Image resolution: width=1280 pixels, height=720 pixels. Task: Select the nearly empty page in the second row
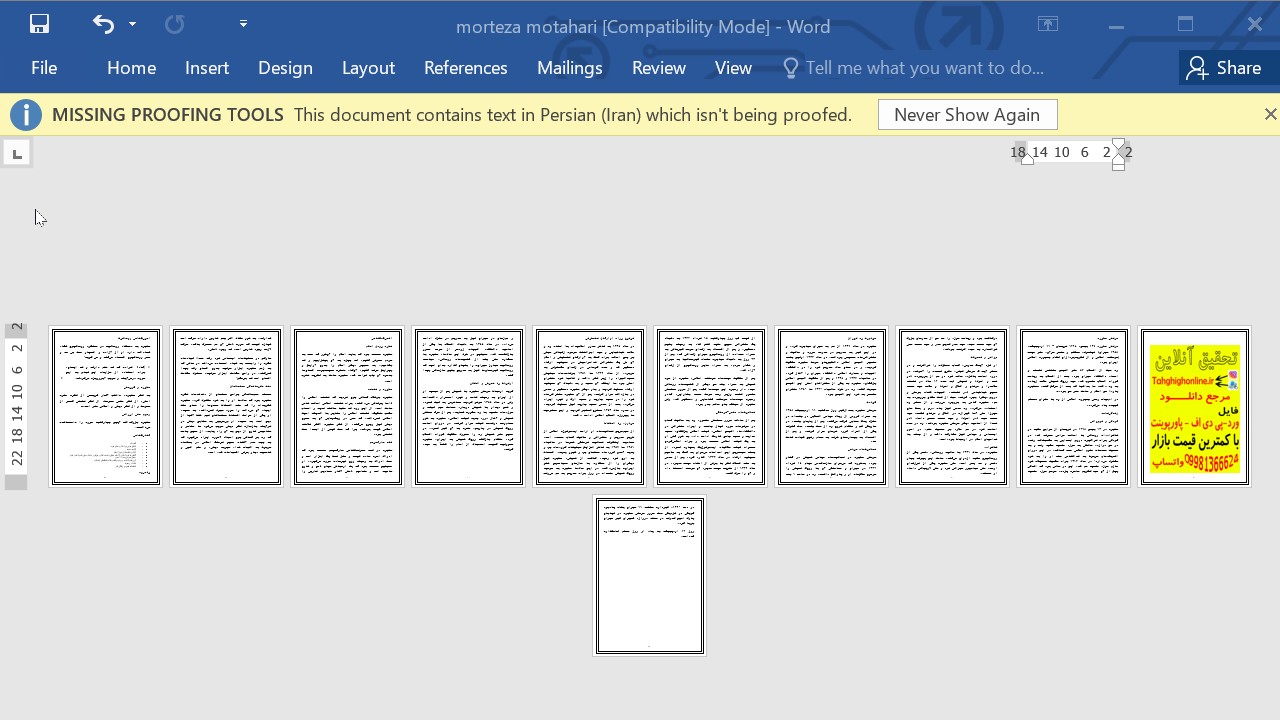tap(650, 576)
